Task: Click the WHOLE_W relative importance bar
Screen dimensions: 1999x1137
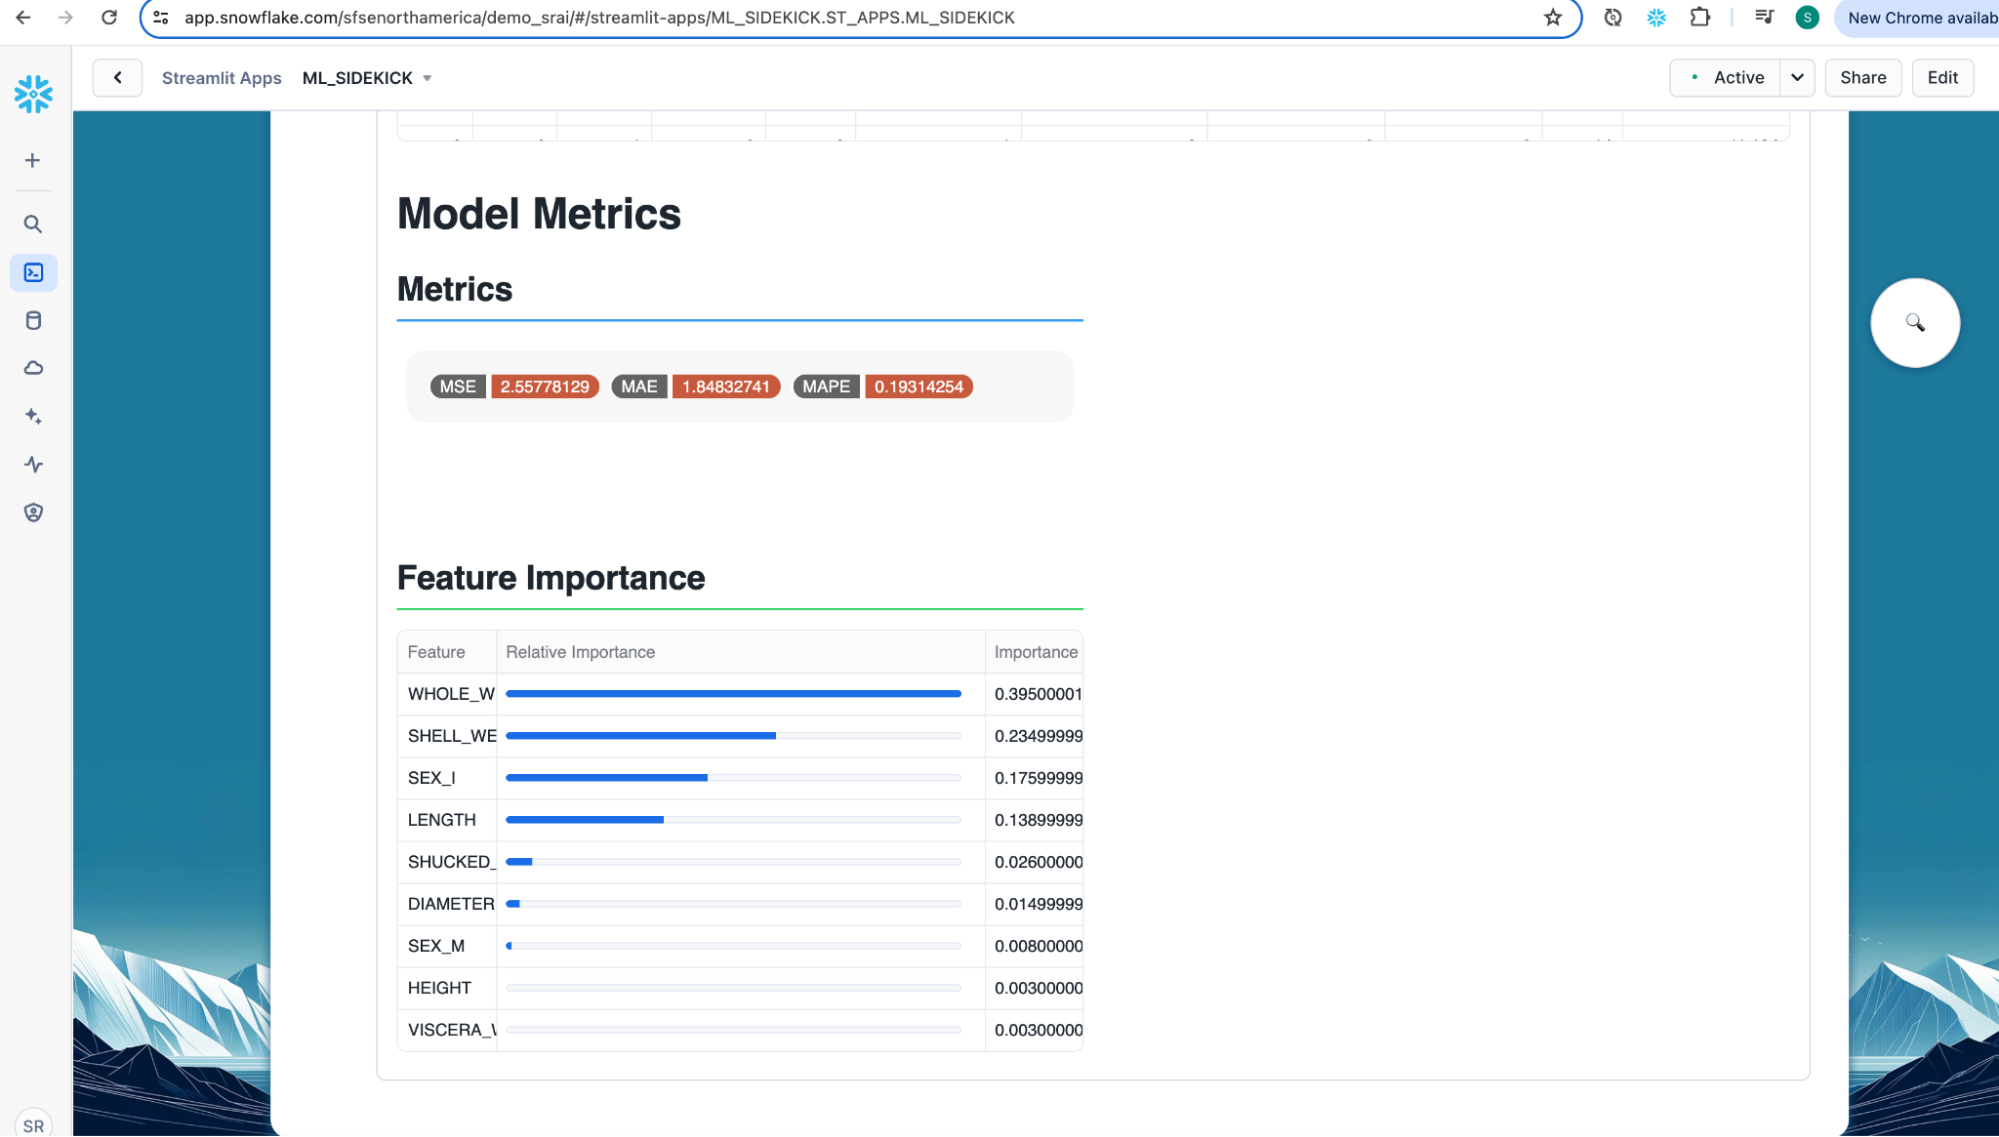Action: [733, 694]
